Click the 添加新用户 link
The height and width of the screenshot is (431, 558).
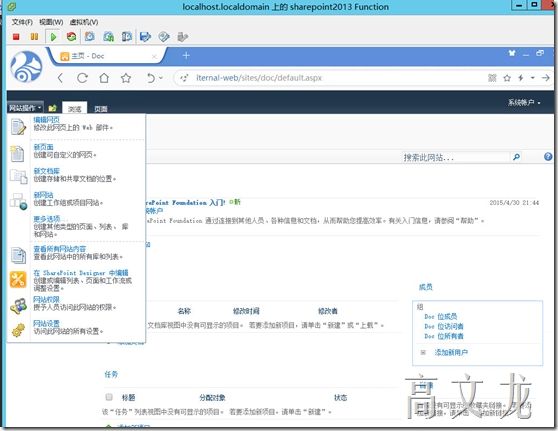(x=451, y=352)
